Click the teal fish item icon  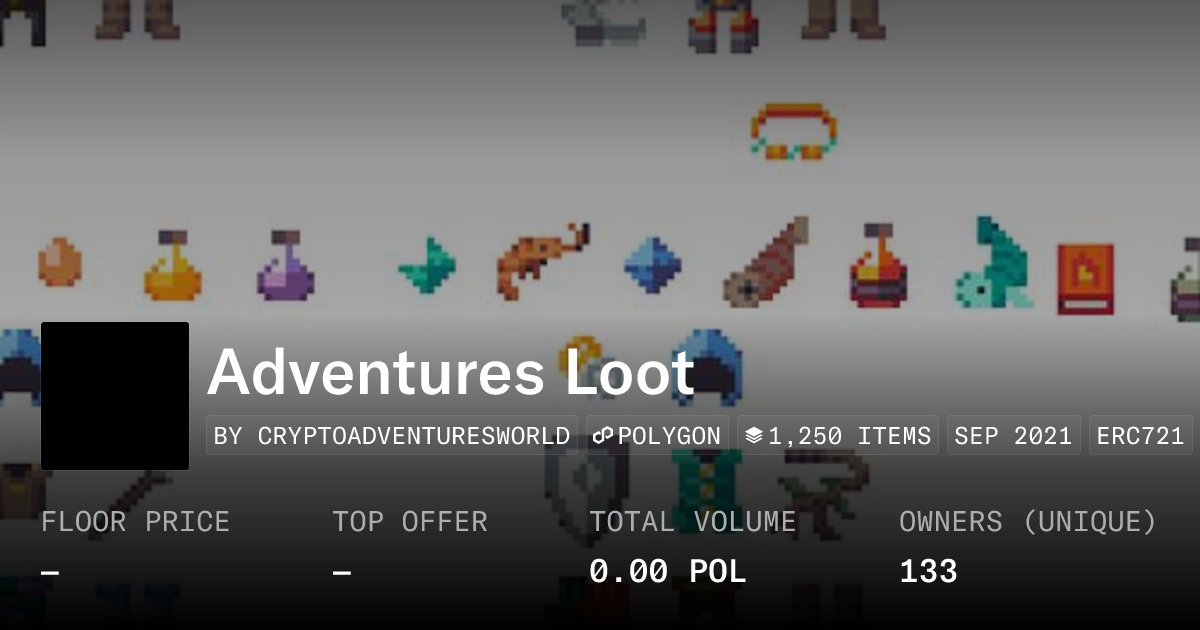[994, 263]
